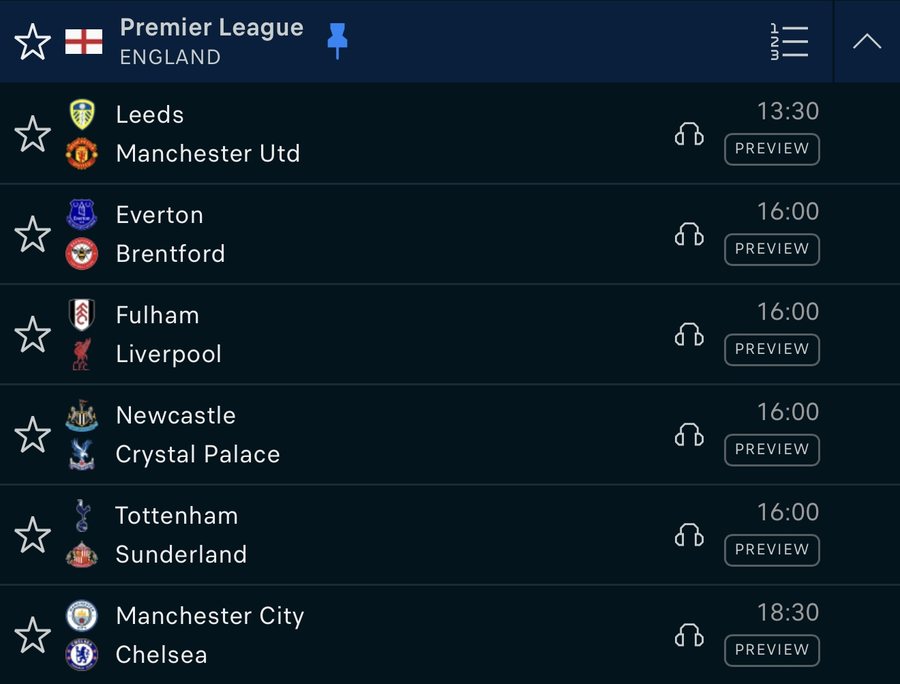Collapse the Premier League section
This screenshot has width=900, height=684.
point(866,41)
